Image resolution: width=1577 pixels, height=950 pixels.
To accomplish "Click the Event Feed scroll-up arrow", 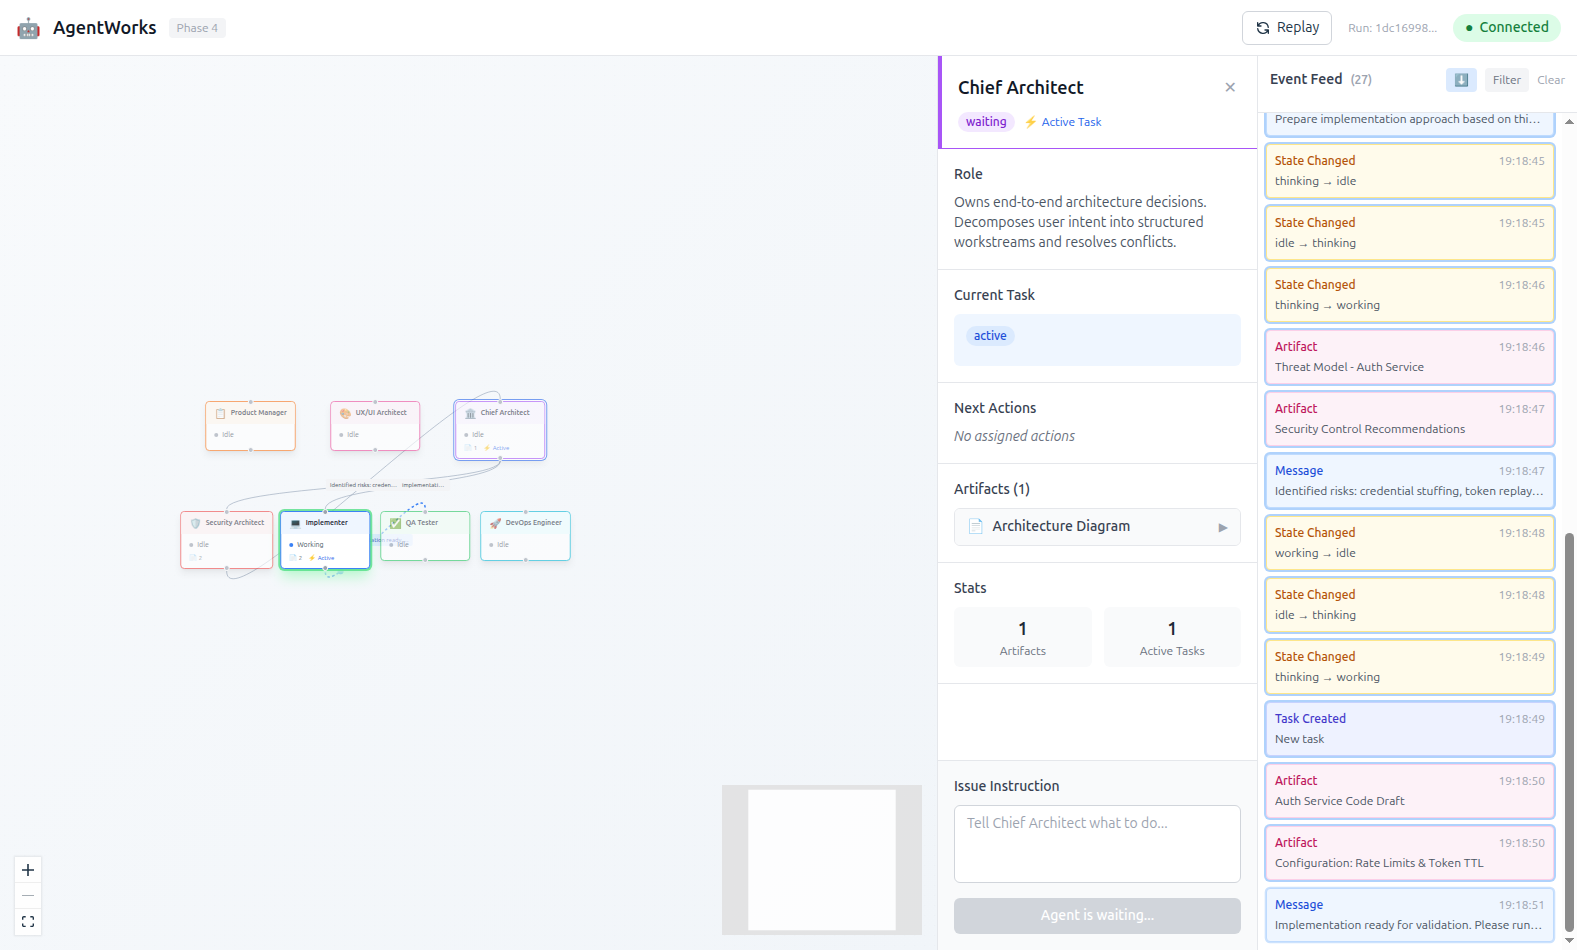I will click(x=1569, y=121).
